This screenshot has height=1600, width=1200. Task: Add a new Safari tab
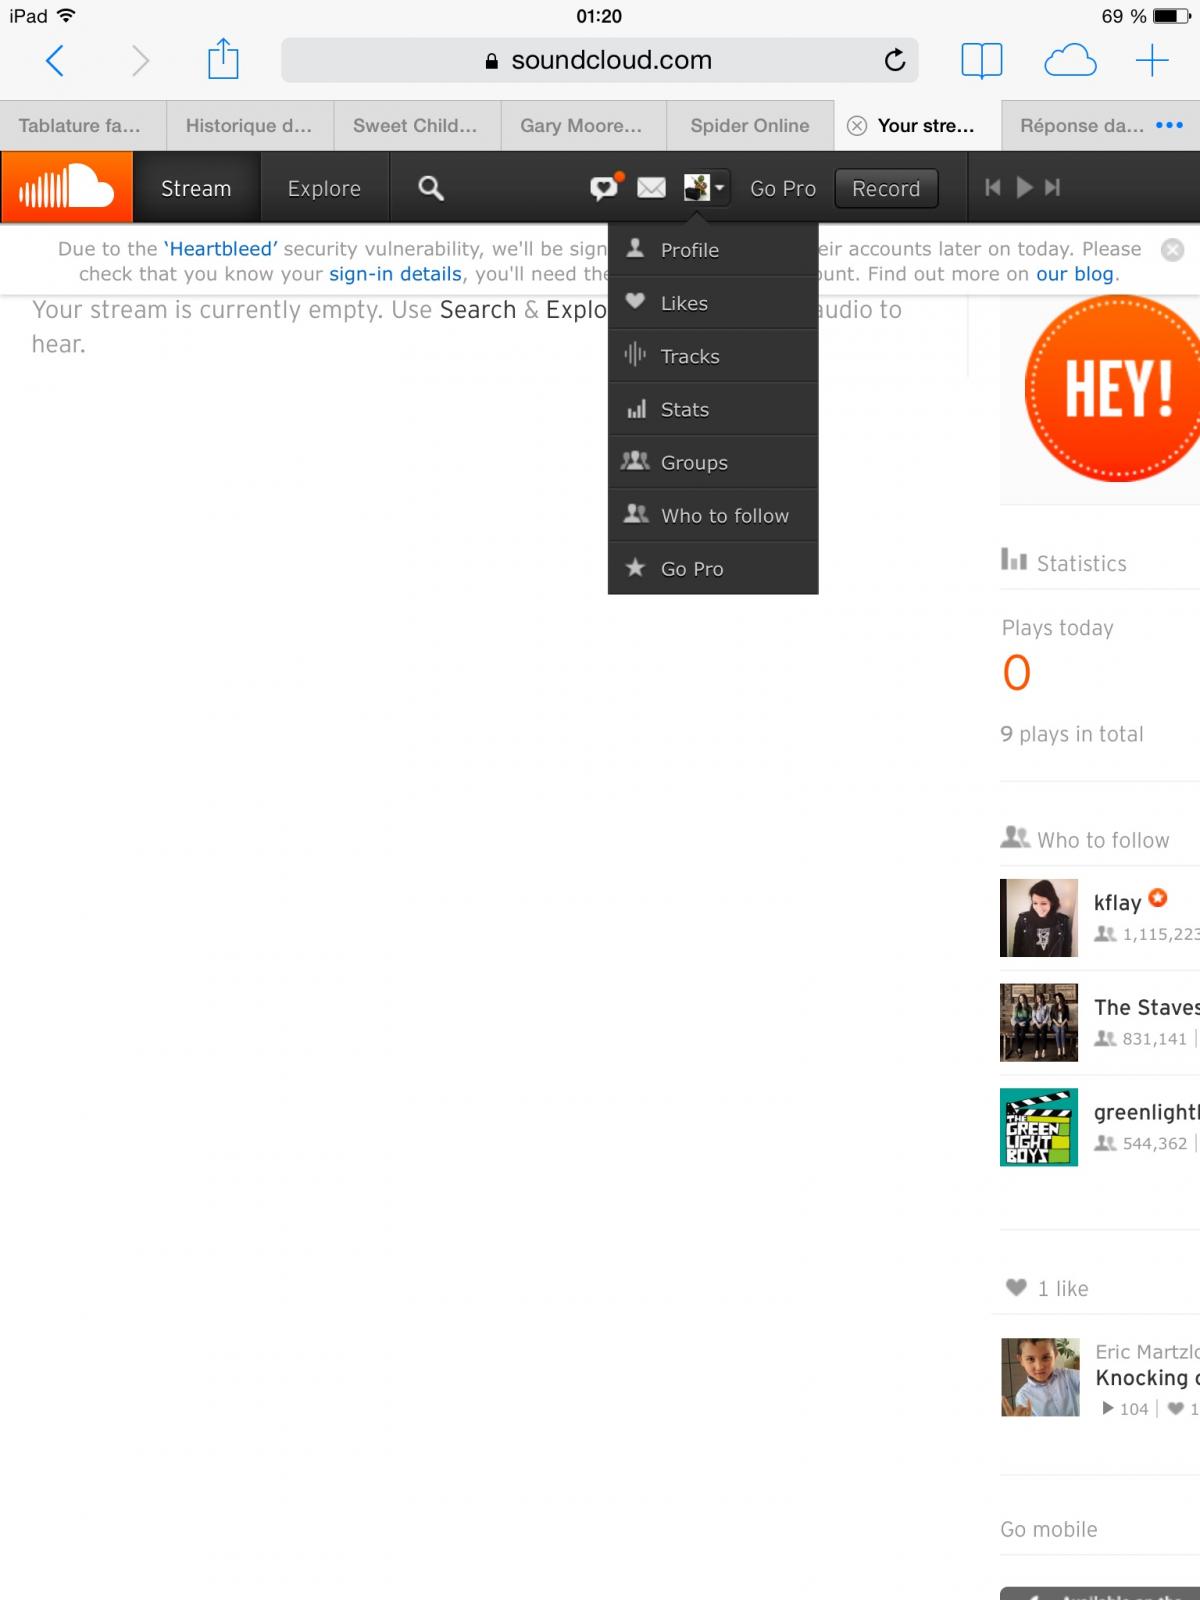point(1152,61)
